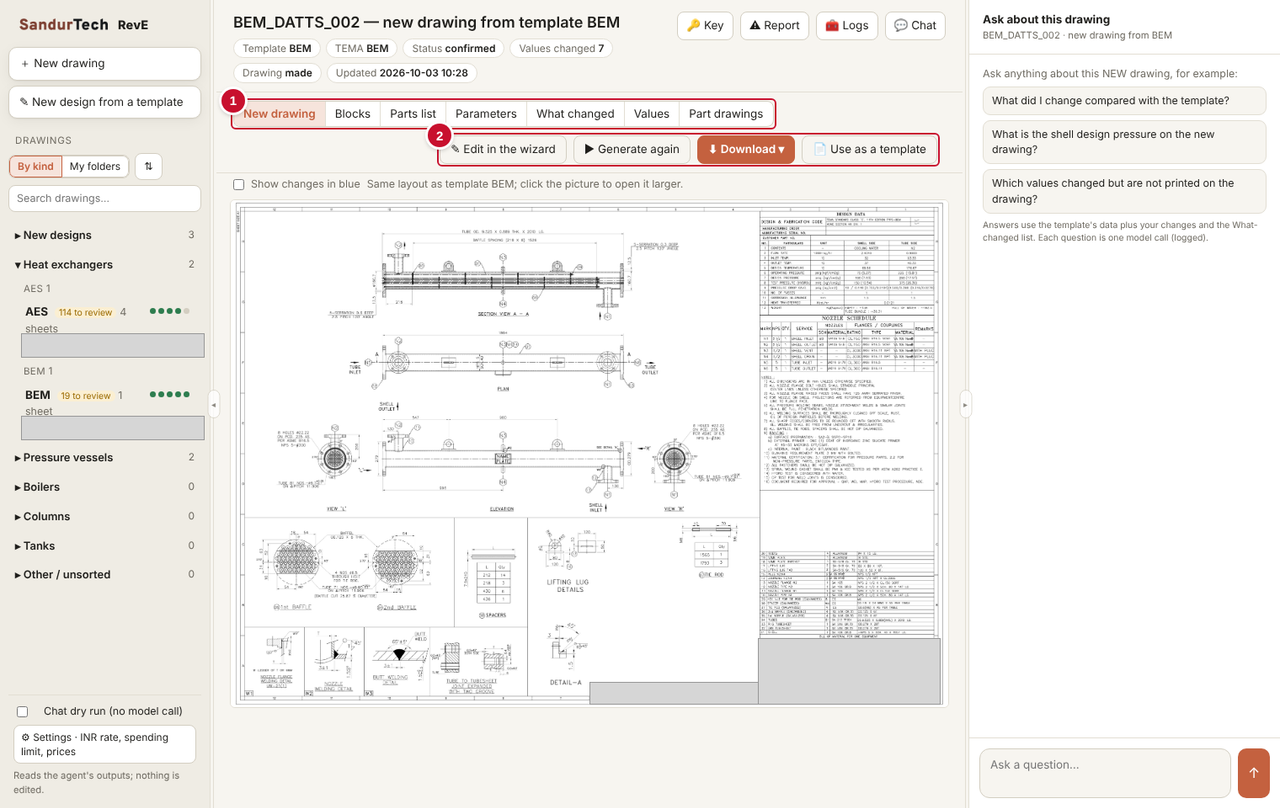
Task: Click the Ask a question text box
Action: click(1105, 773)
